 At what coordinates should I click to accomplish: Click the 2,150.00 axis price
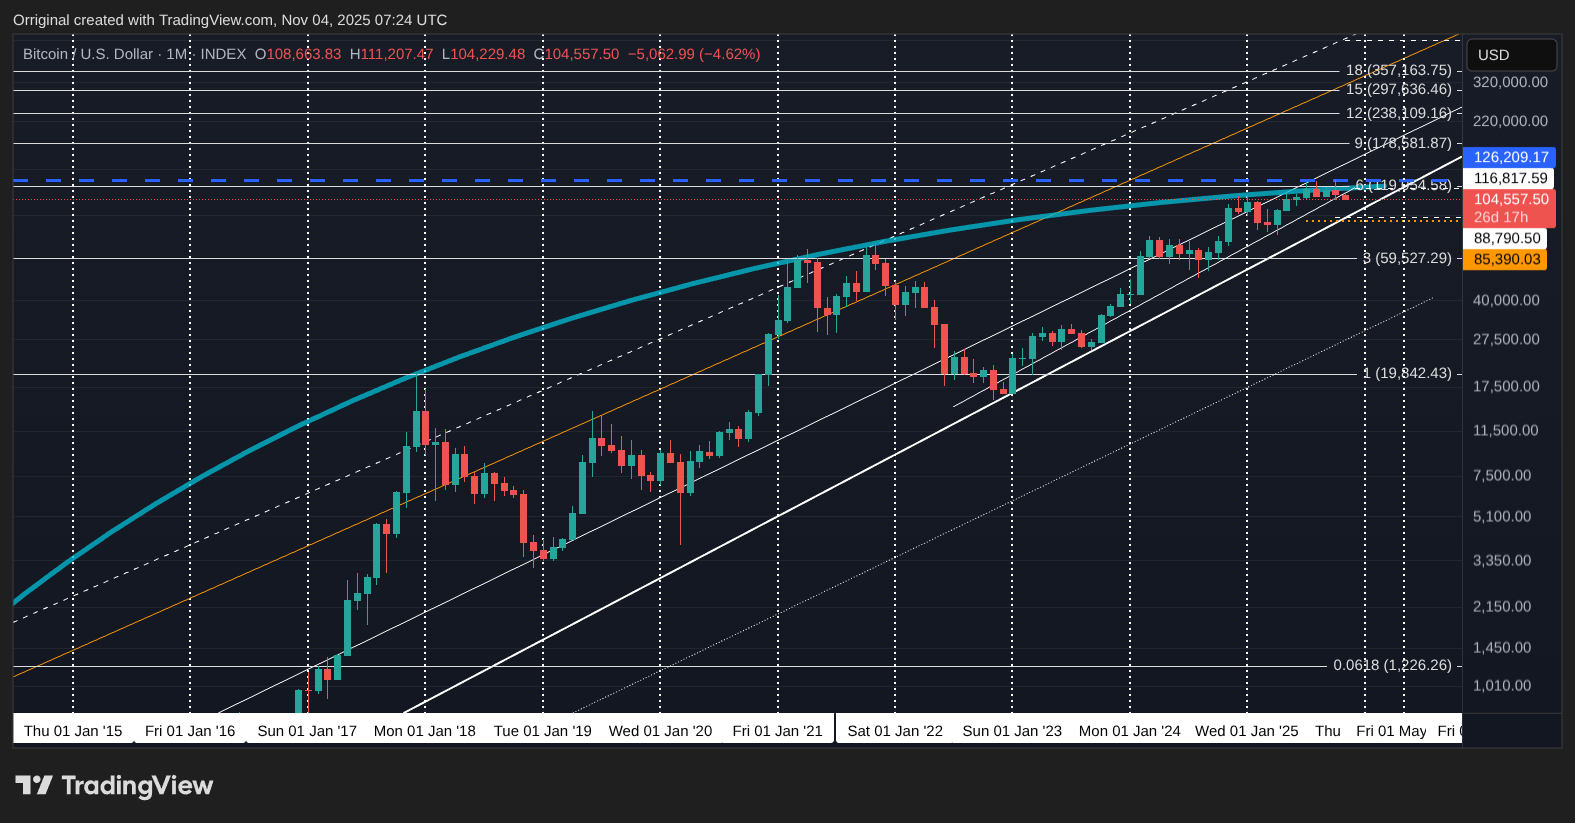click(1502, 606)
